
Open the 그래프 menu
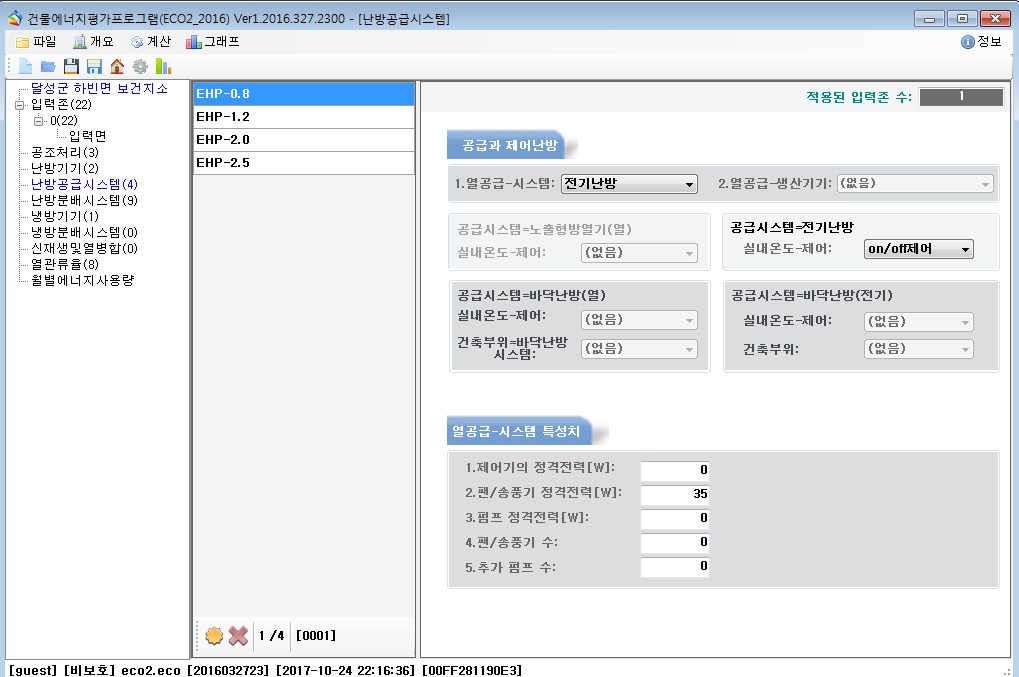point(212,42)
